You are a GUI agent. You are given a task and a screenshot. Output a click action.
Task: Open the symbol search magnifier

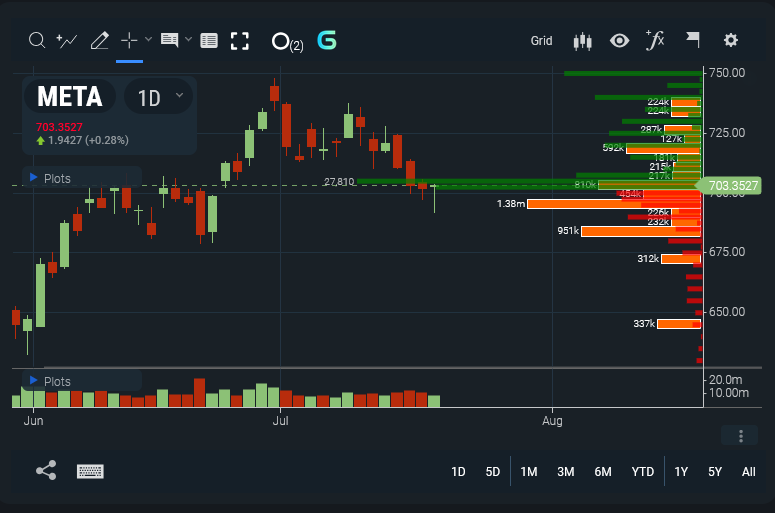[x=37, y=41]
